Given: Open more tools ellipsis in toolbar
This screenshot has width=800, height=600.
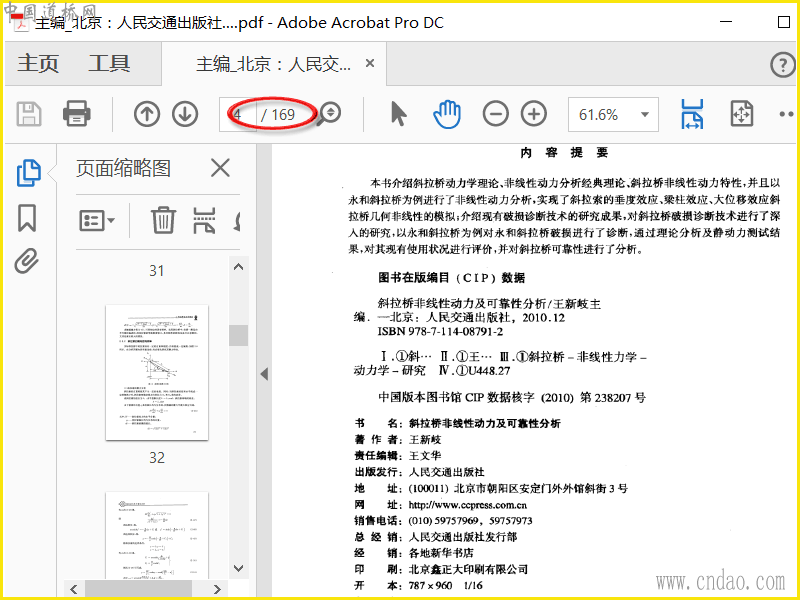Looking at the screenshot, I should (x=786, y=114).
